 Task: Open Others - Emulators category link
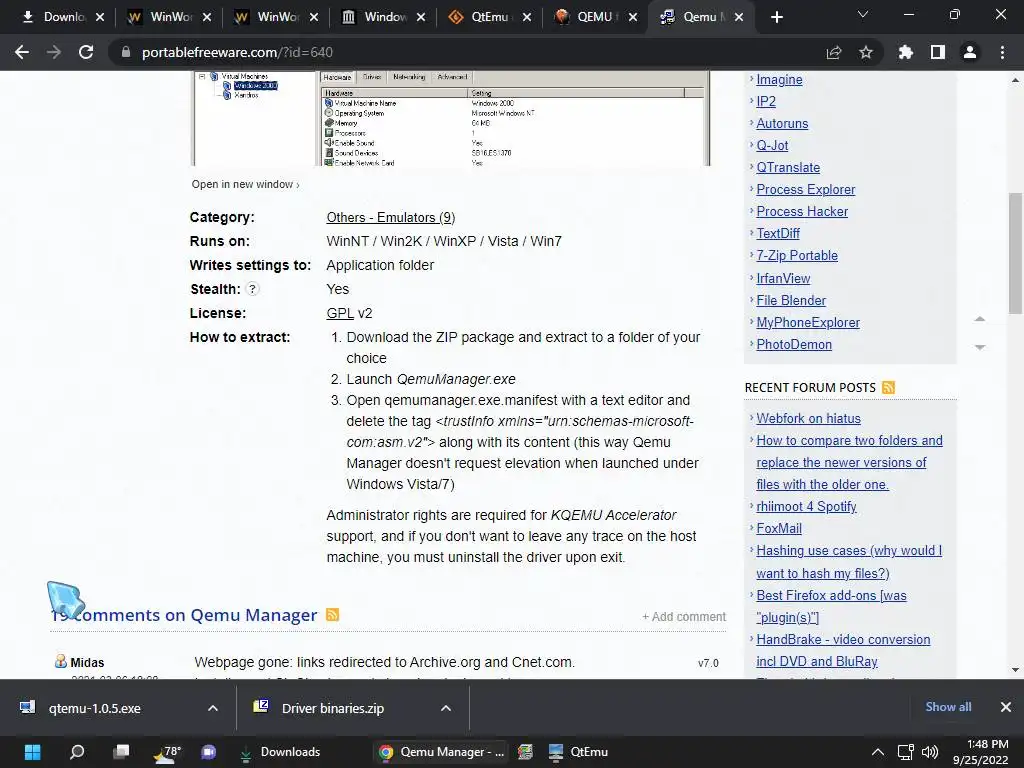click(x=391, y=217)
